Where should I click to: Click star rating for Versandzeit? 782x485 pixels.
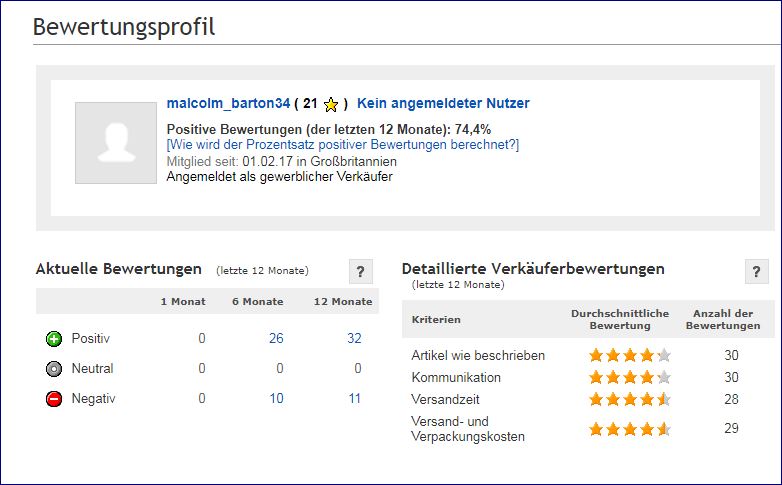(x=630, y=399)
